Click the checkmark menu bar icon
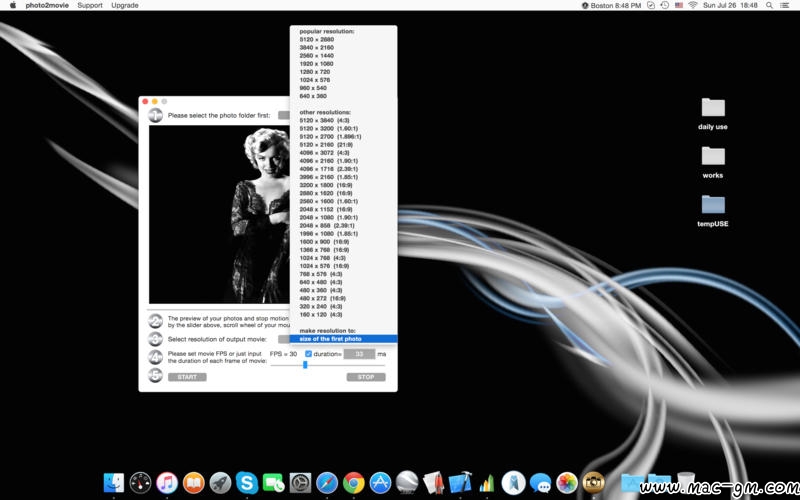Screen dimensions: 800x500 [651, 5]
